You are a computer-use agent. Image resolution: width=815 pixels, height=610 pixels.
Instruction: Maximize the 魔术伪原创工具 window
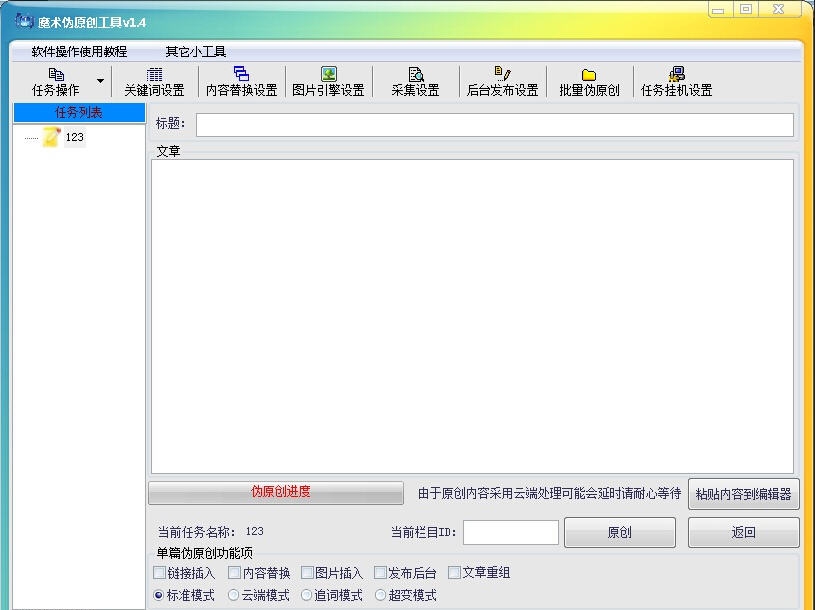pos(746,9)
